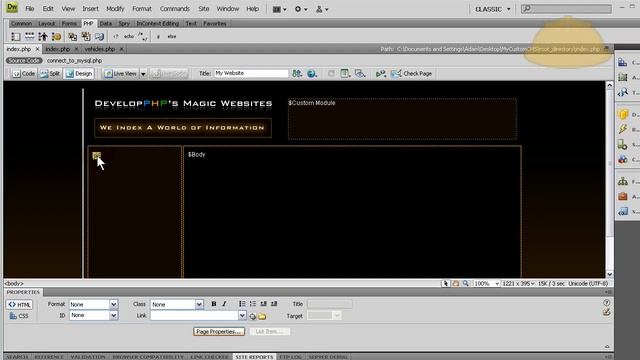The image size is (640, 360).
Task: Open the Commands menu
Action: click(174, 9)
